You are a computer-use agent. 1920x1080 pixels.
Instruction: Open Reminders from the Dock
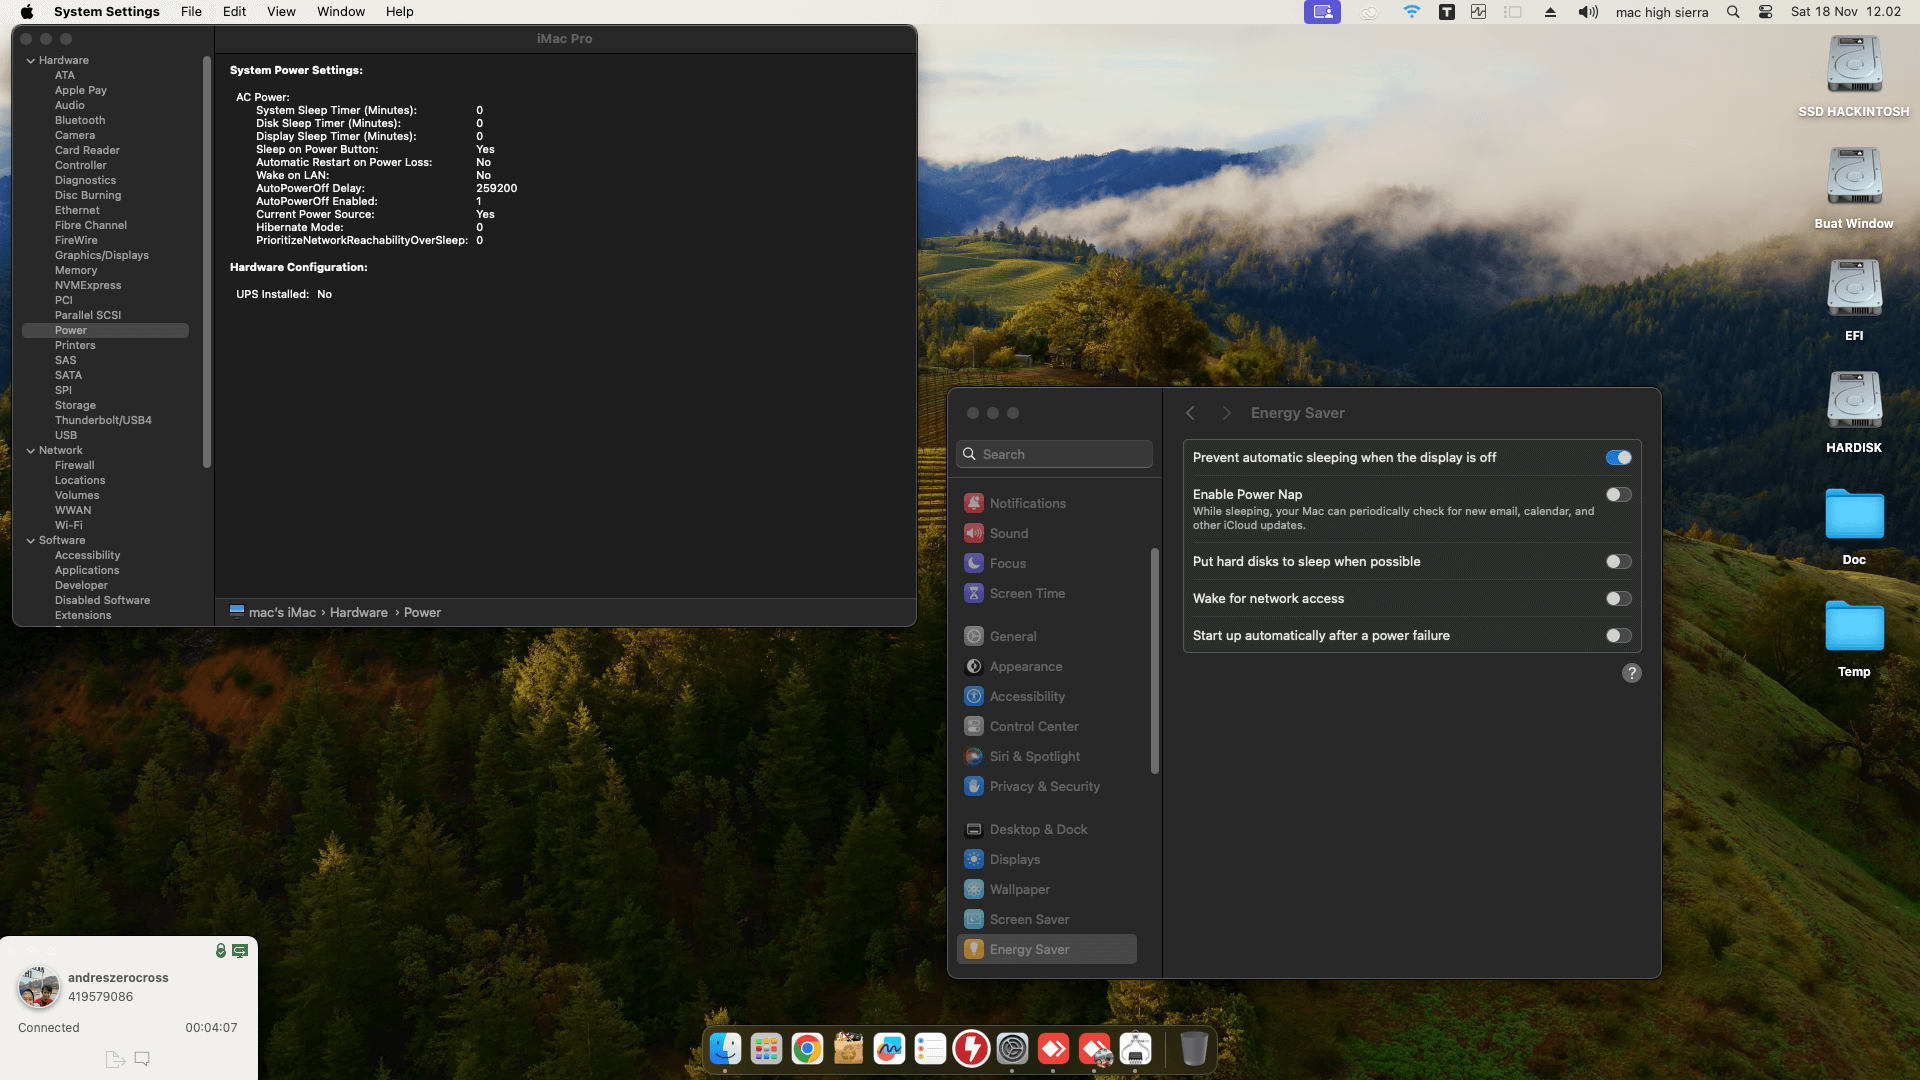930,1048
